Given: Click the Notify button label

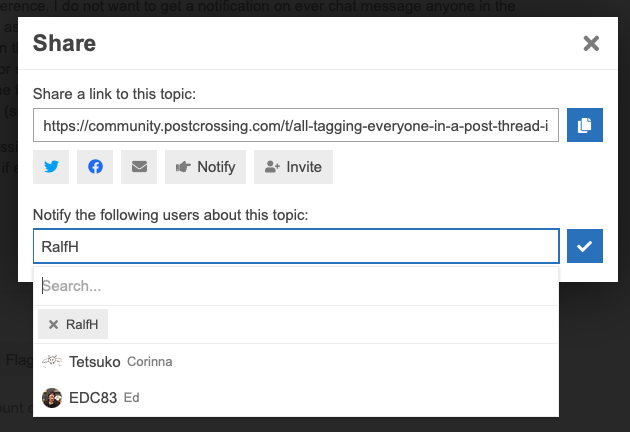Looking at the screenshot, I should tap(216, 167).
